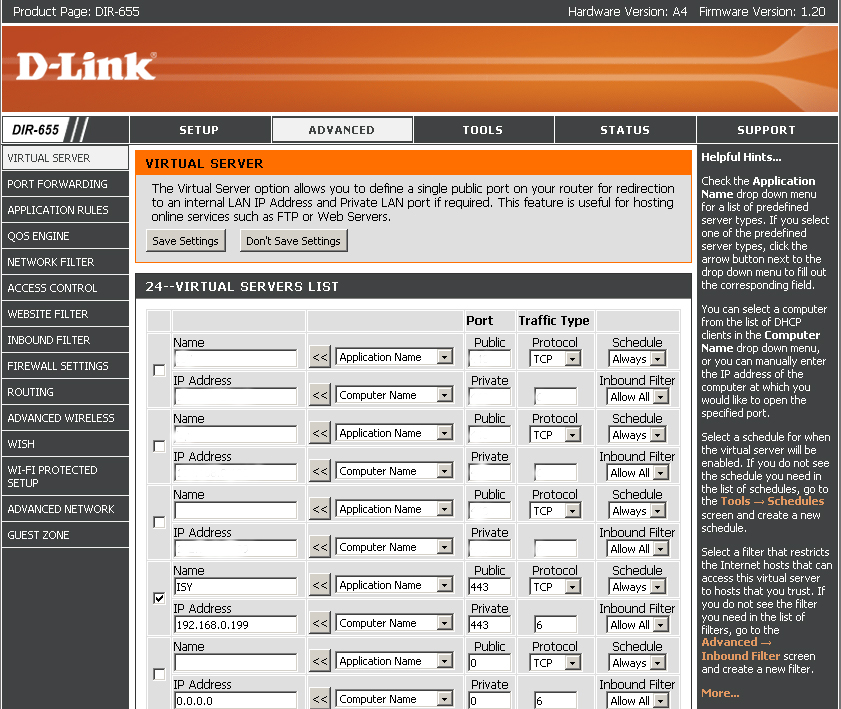The height and width of the screenshot is (709, 841).
Task: Click the Public port field showing 443
Action: (490, 587)
